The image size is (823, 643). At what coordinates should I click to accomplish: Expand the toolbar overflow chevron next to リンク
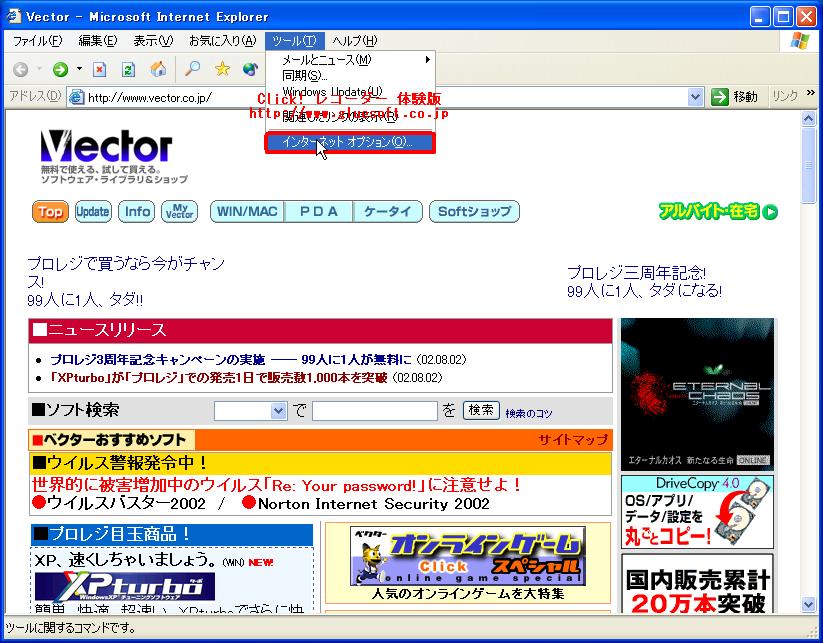(811, 93)
